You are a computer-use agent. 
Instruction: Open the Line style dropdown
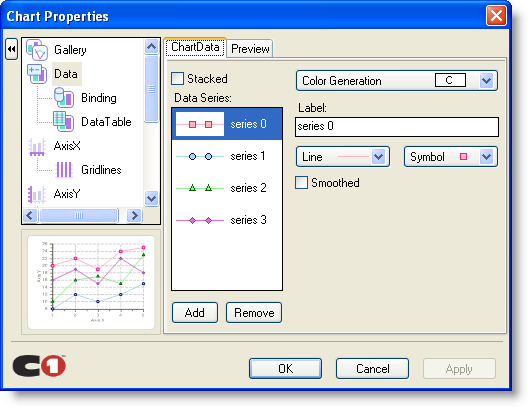378,157
